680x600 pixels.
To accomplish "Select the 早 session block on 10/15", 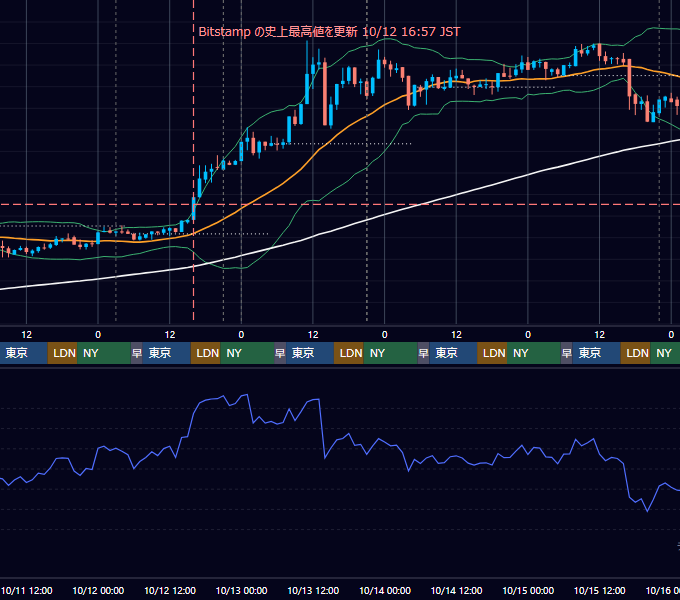I will coord(566,353).
